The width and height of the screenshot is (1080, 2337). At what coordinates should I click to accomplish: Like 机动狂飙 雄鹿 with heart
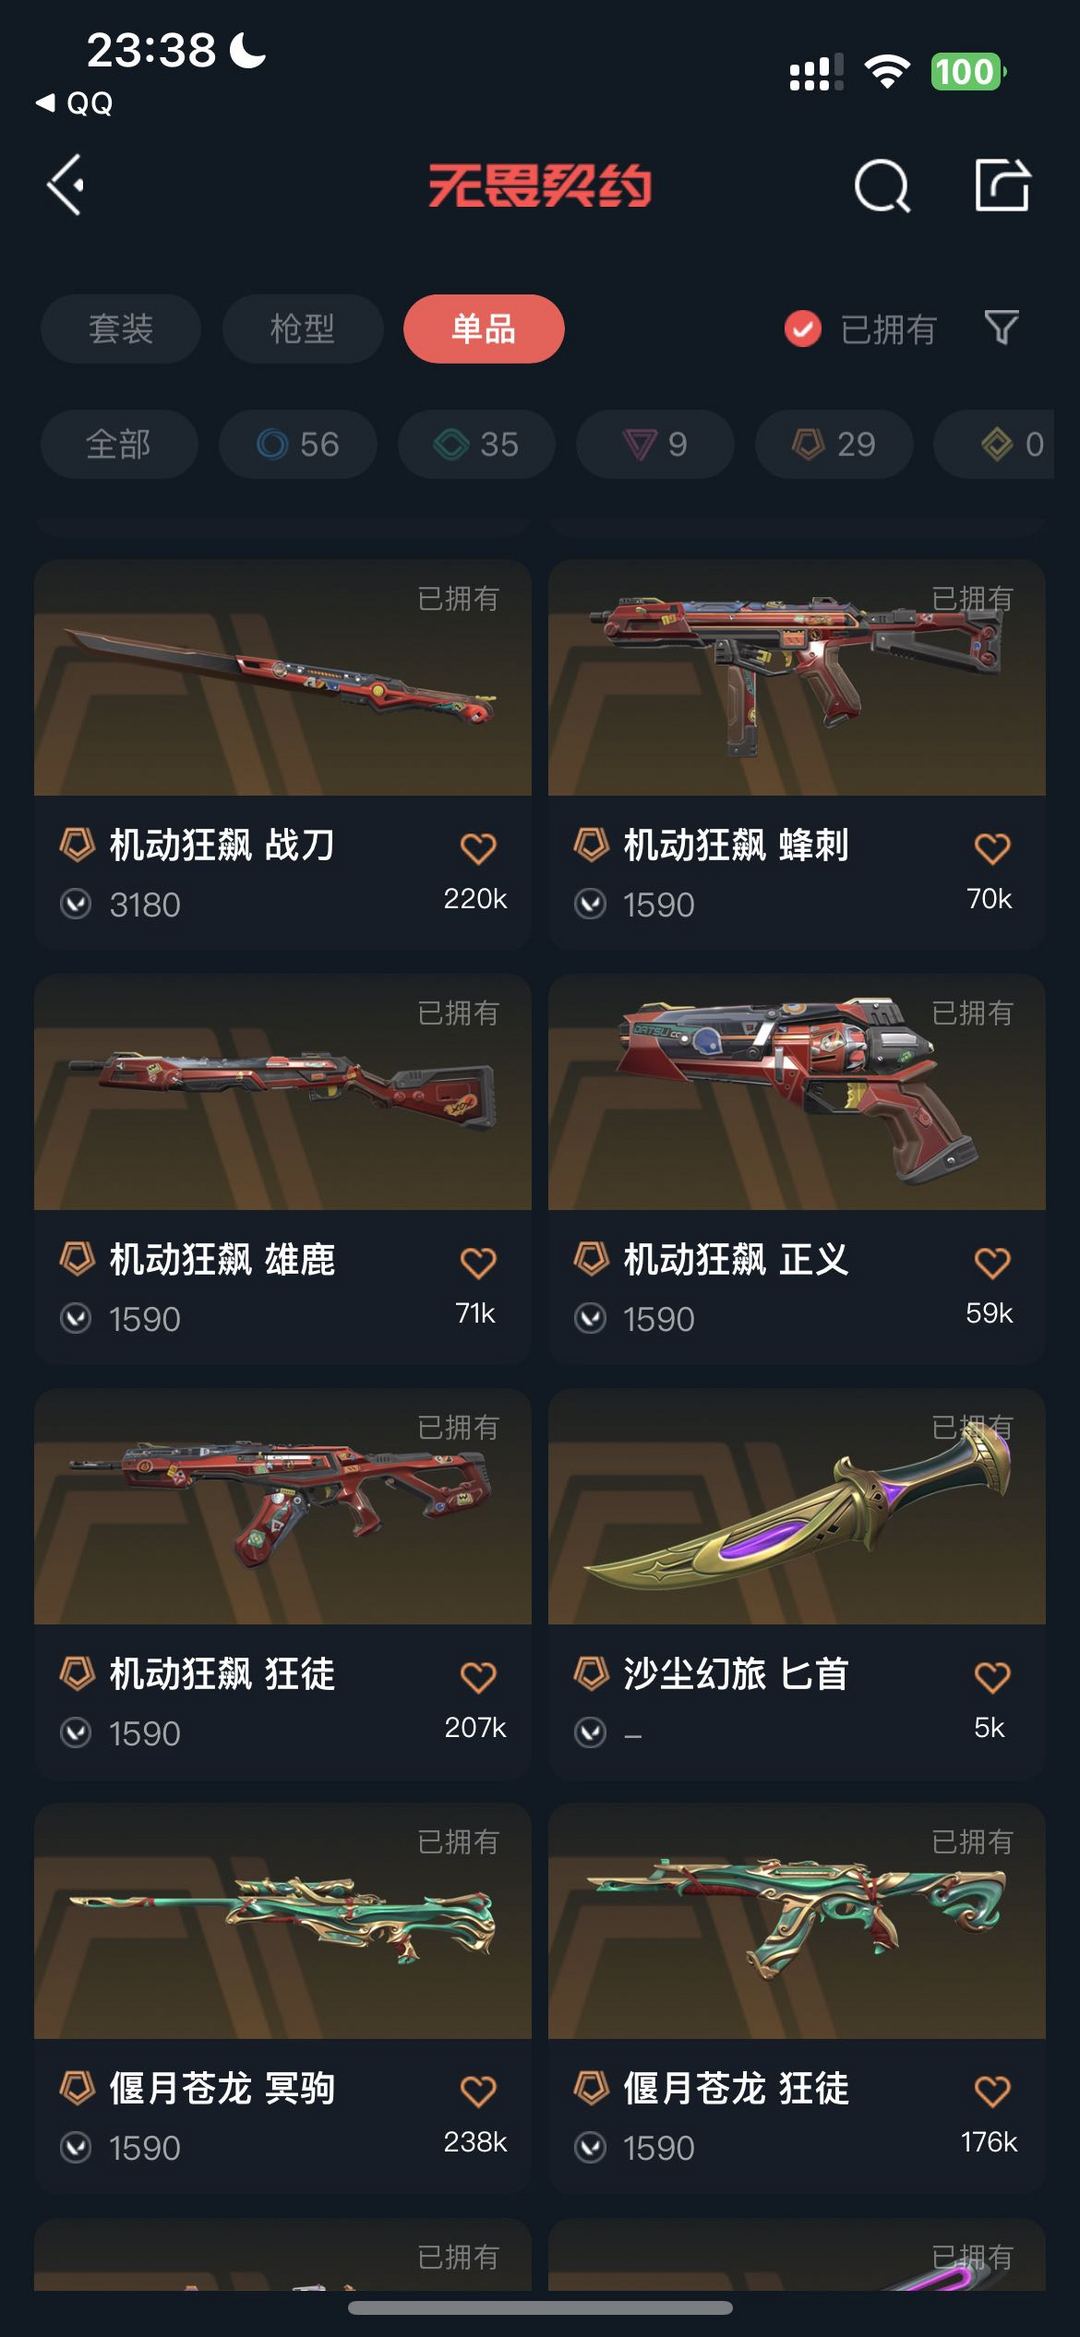(478, 1262)
